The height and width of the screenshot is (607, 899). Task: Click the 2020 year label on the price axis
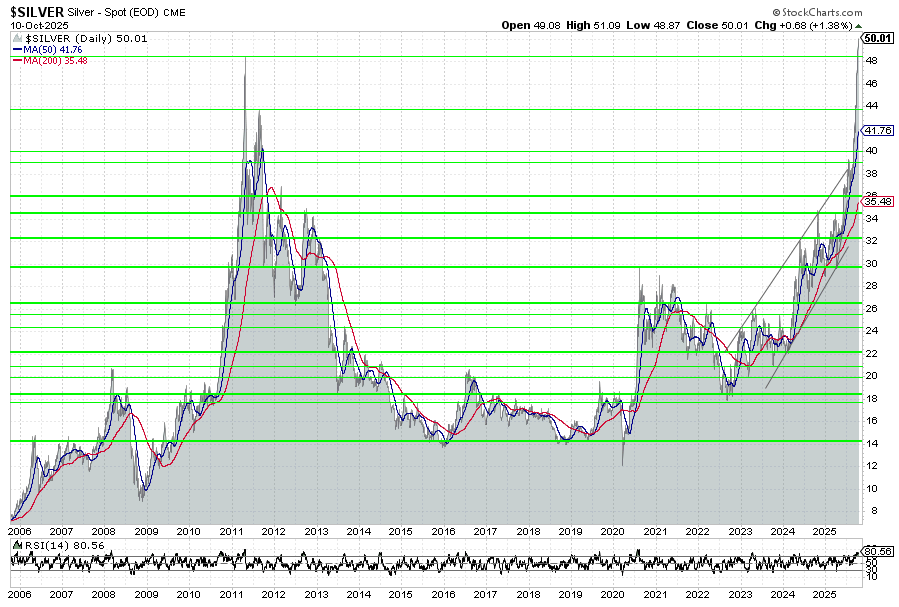612,531
